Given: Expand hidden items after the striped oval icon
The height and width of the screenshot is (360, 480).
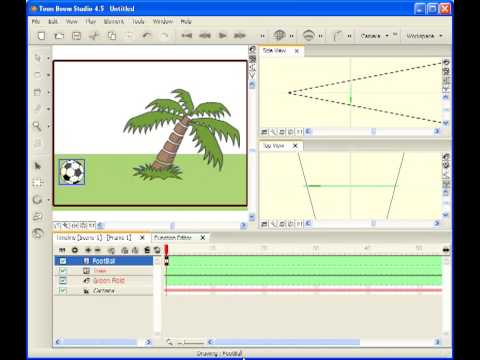Looking at the screenshot, I should tap(321, 36).
